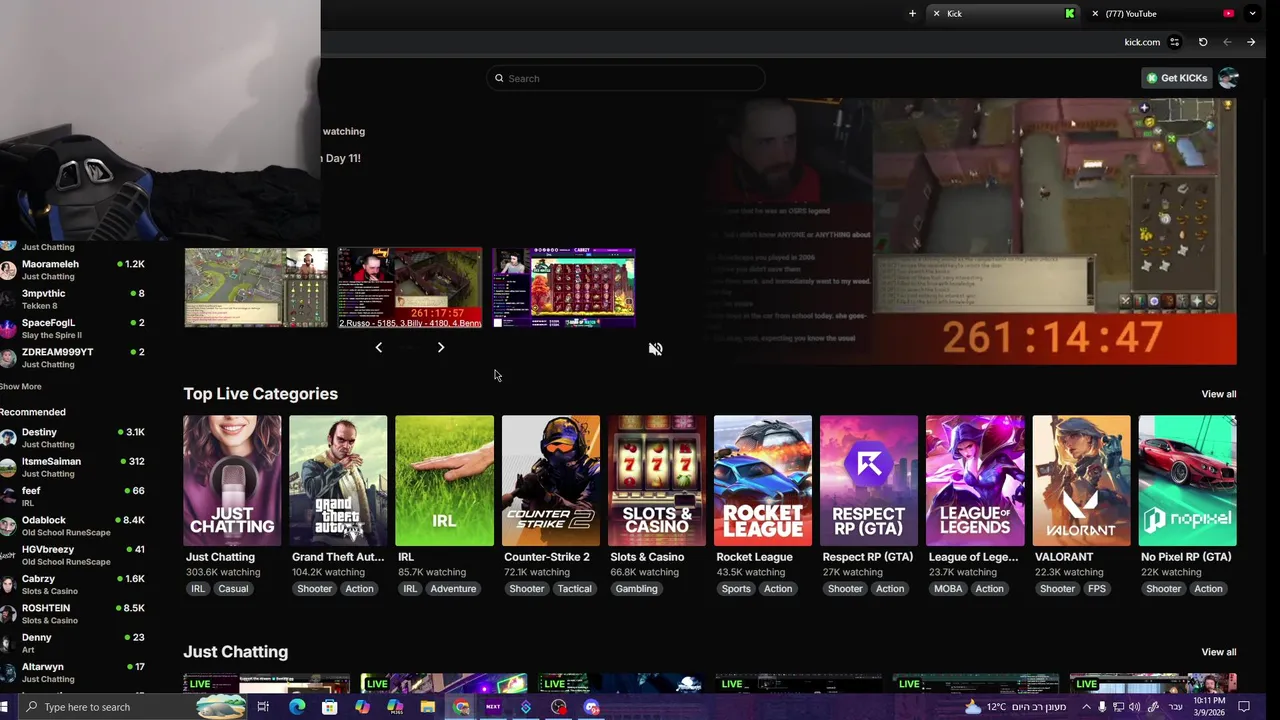This screenshot has width=1280, height=720.
Task: Select the second featured thumbnail with 261:17:57 timer
Action: [410, 288]
